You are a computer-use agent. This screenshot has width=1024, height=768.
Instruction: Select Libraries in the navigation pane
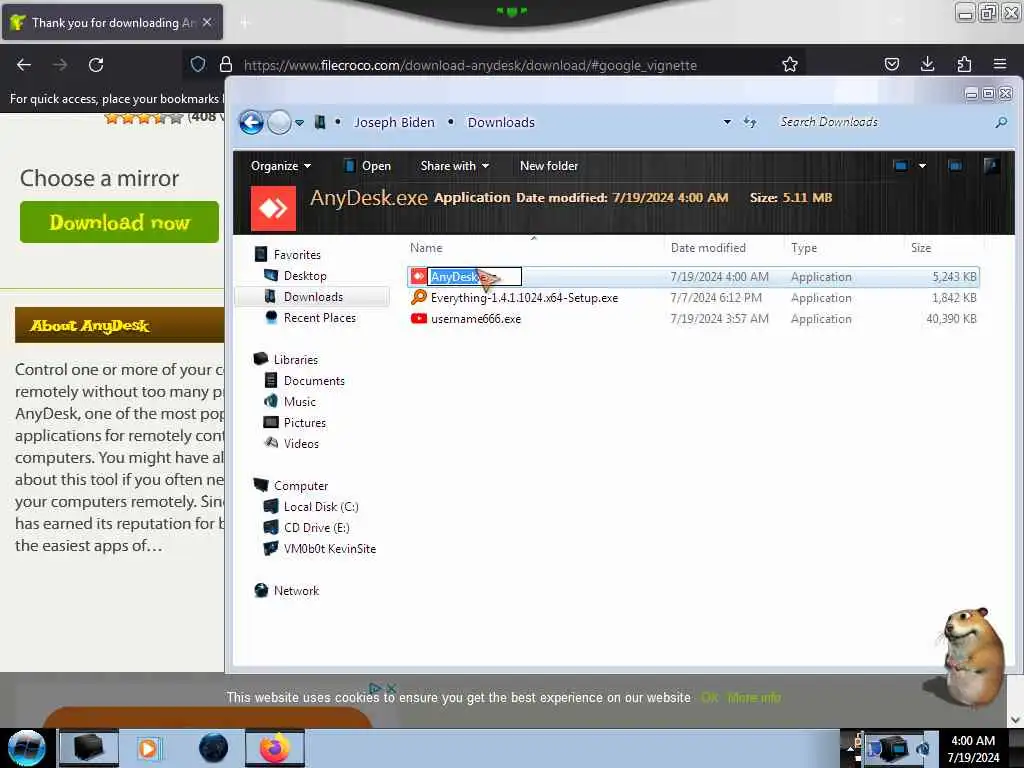tap(296, 360)
